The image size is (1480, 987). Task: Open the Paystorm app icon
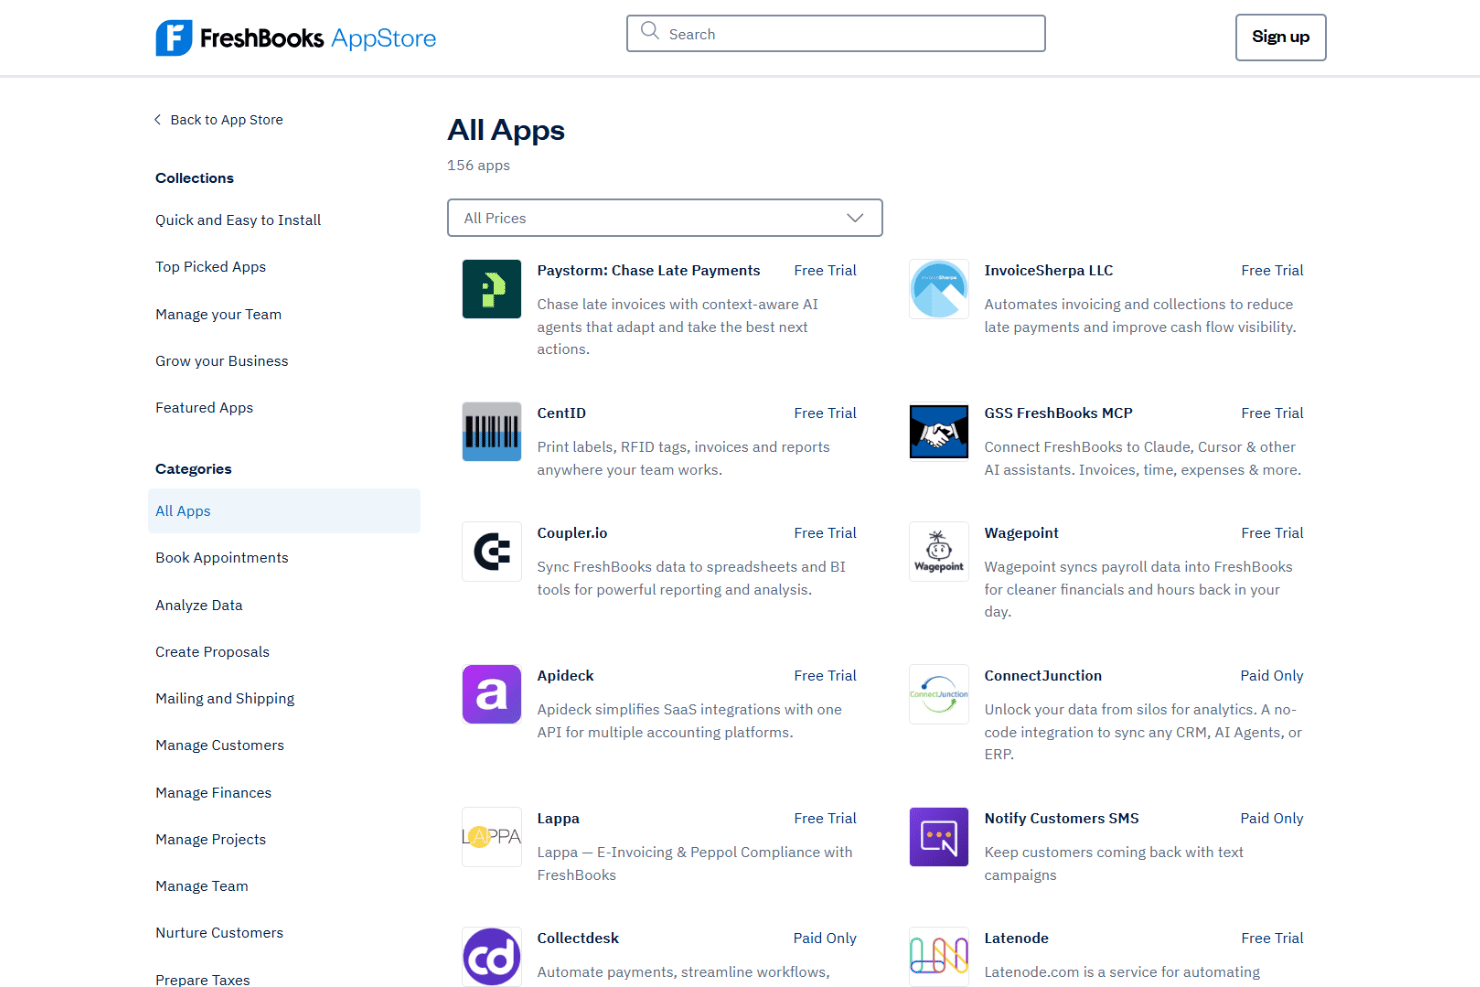[x=492, y=289]
